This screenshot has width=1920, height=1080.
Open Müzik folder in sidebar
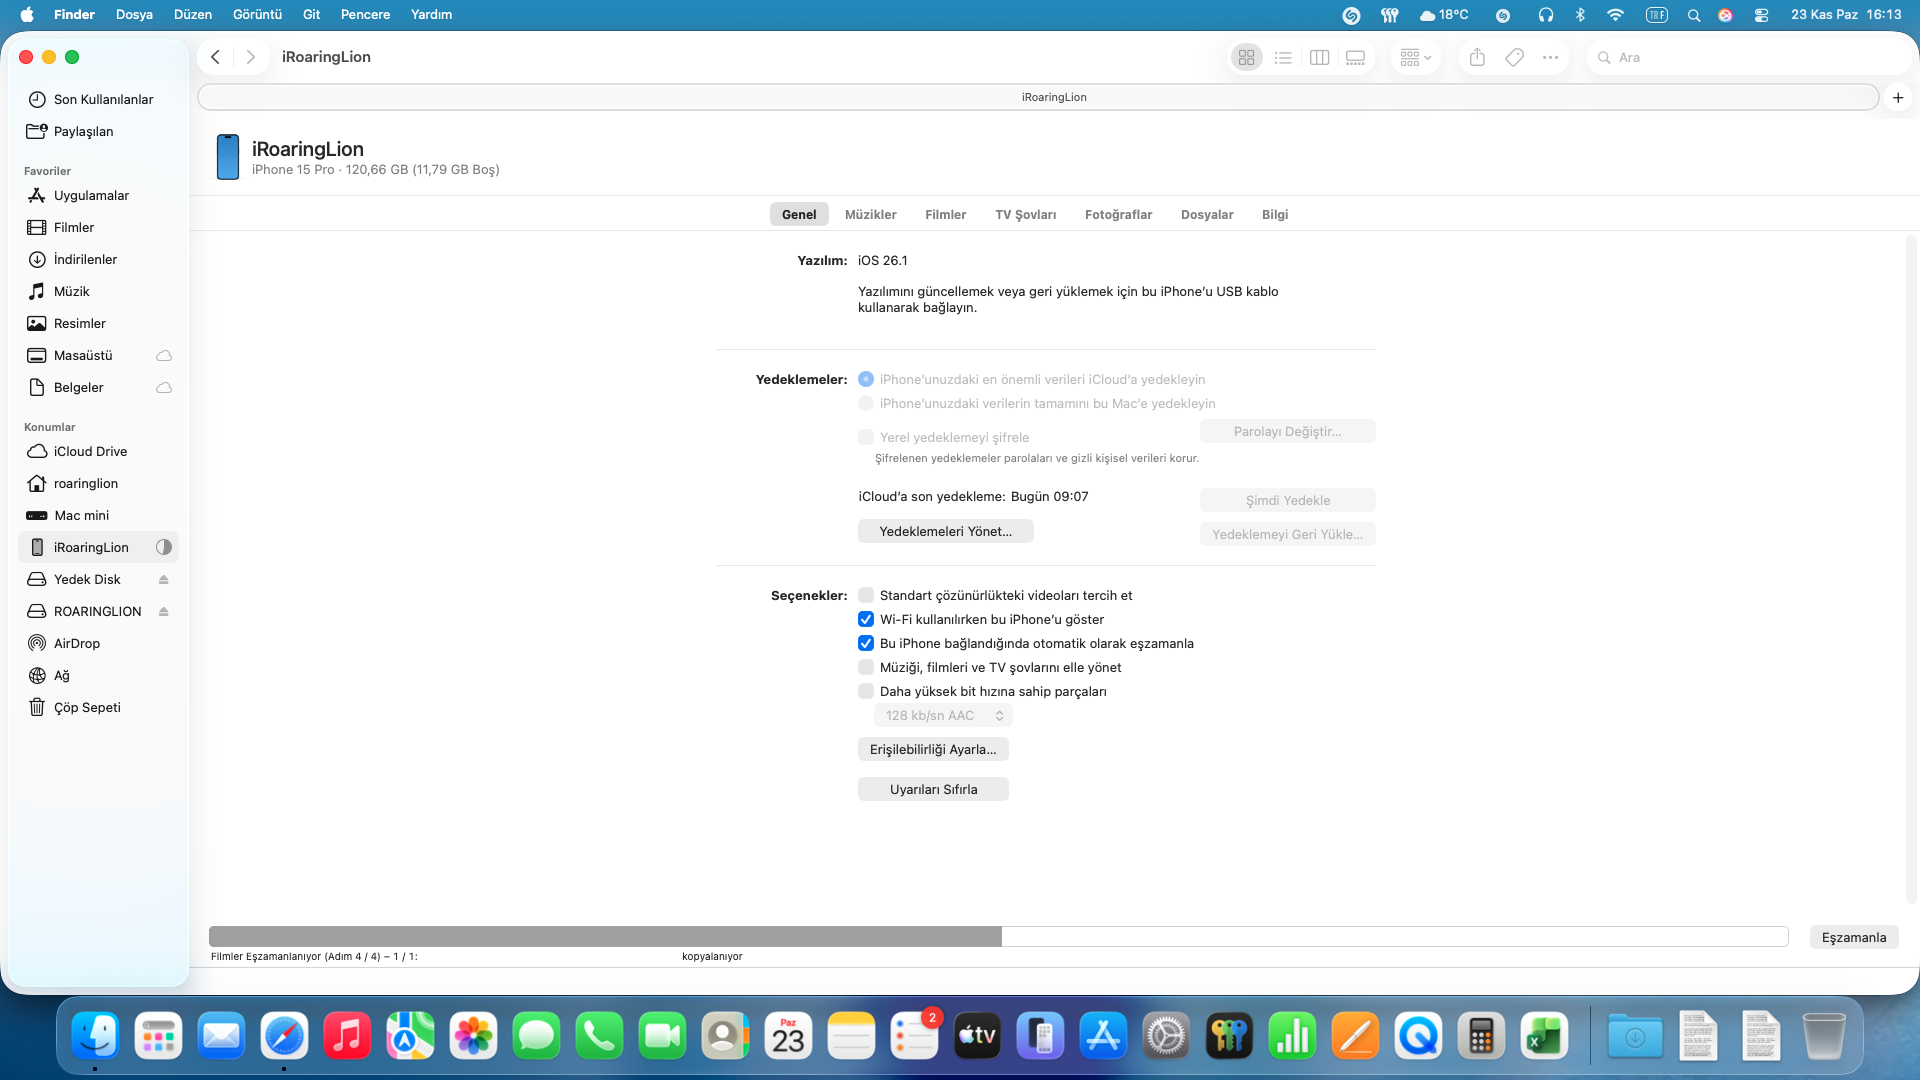[98, 291]
